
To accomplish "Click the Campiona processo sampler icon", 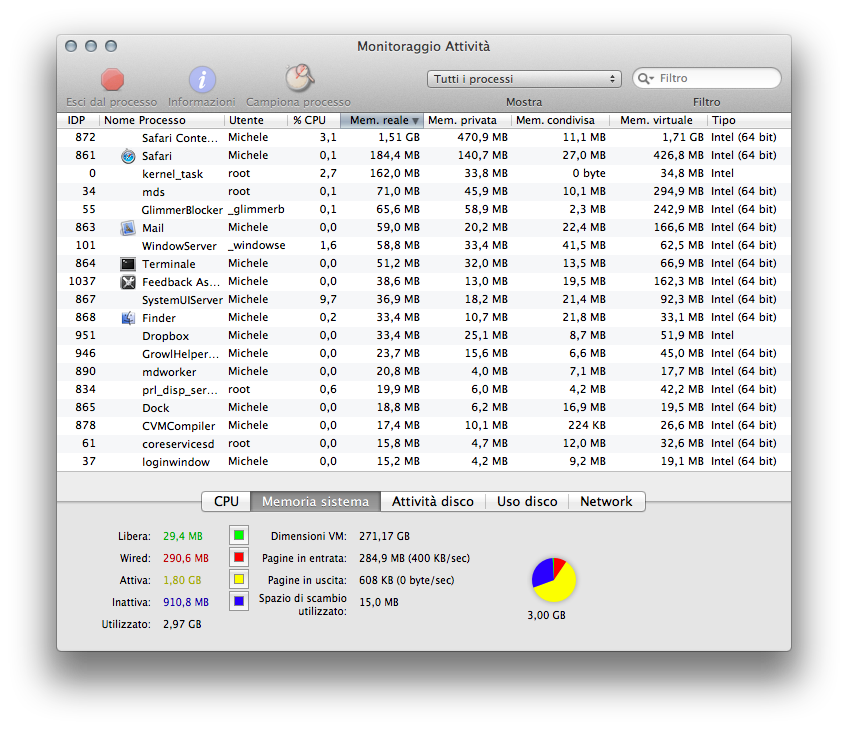I will pos(299,78).
